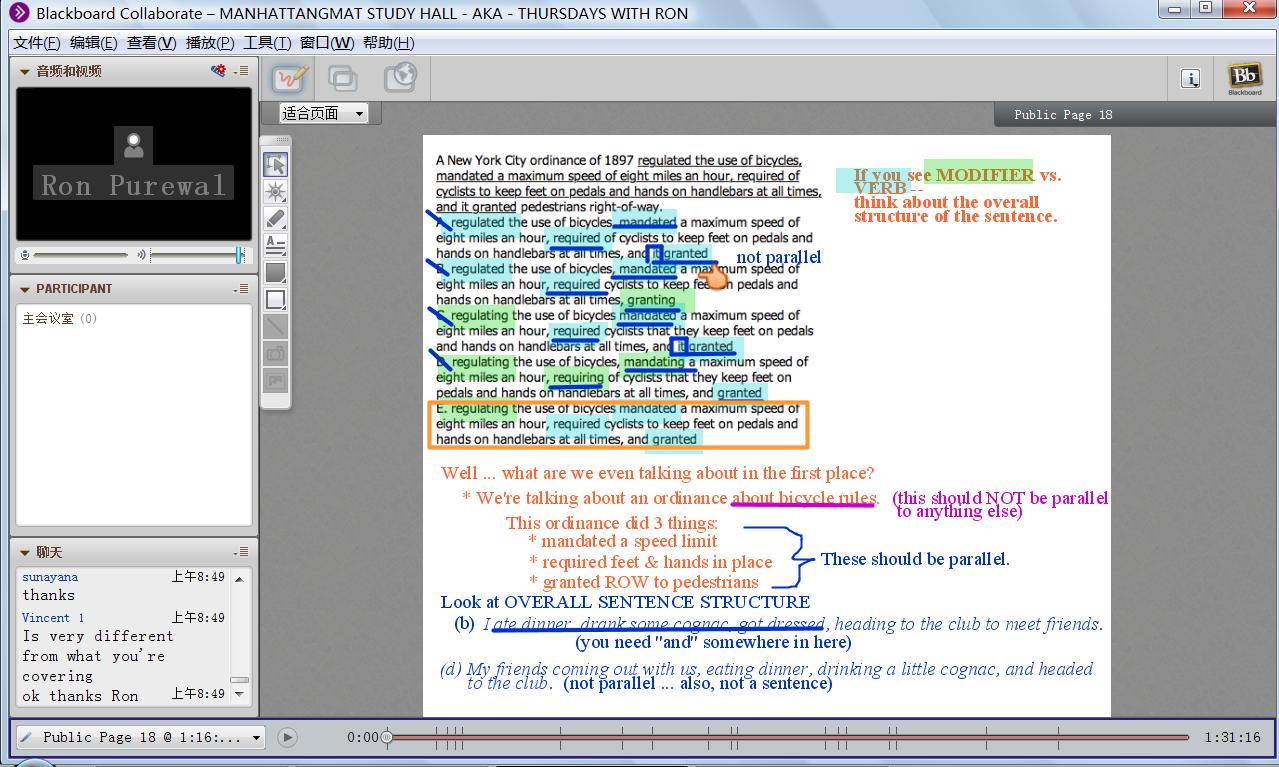
Task: Click the 'thanks' message from sunayana
Action: tap(49, 595)
